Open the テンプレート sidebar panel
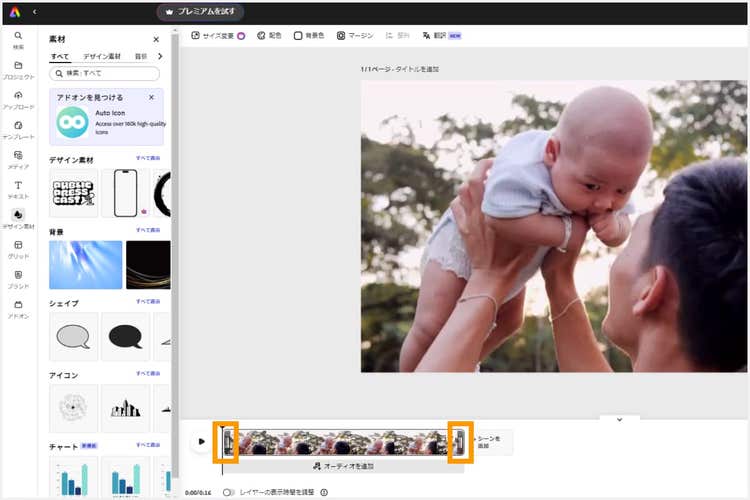This screenshot has width=750, height=500. pos(18,130)
